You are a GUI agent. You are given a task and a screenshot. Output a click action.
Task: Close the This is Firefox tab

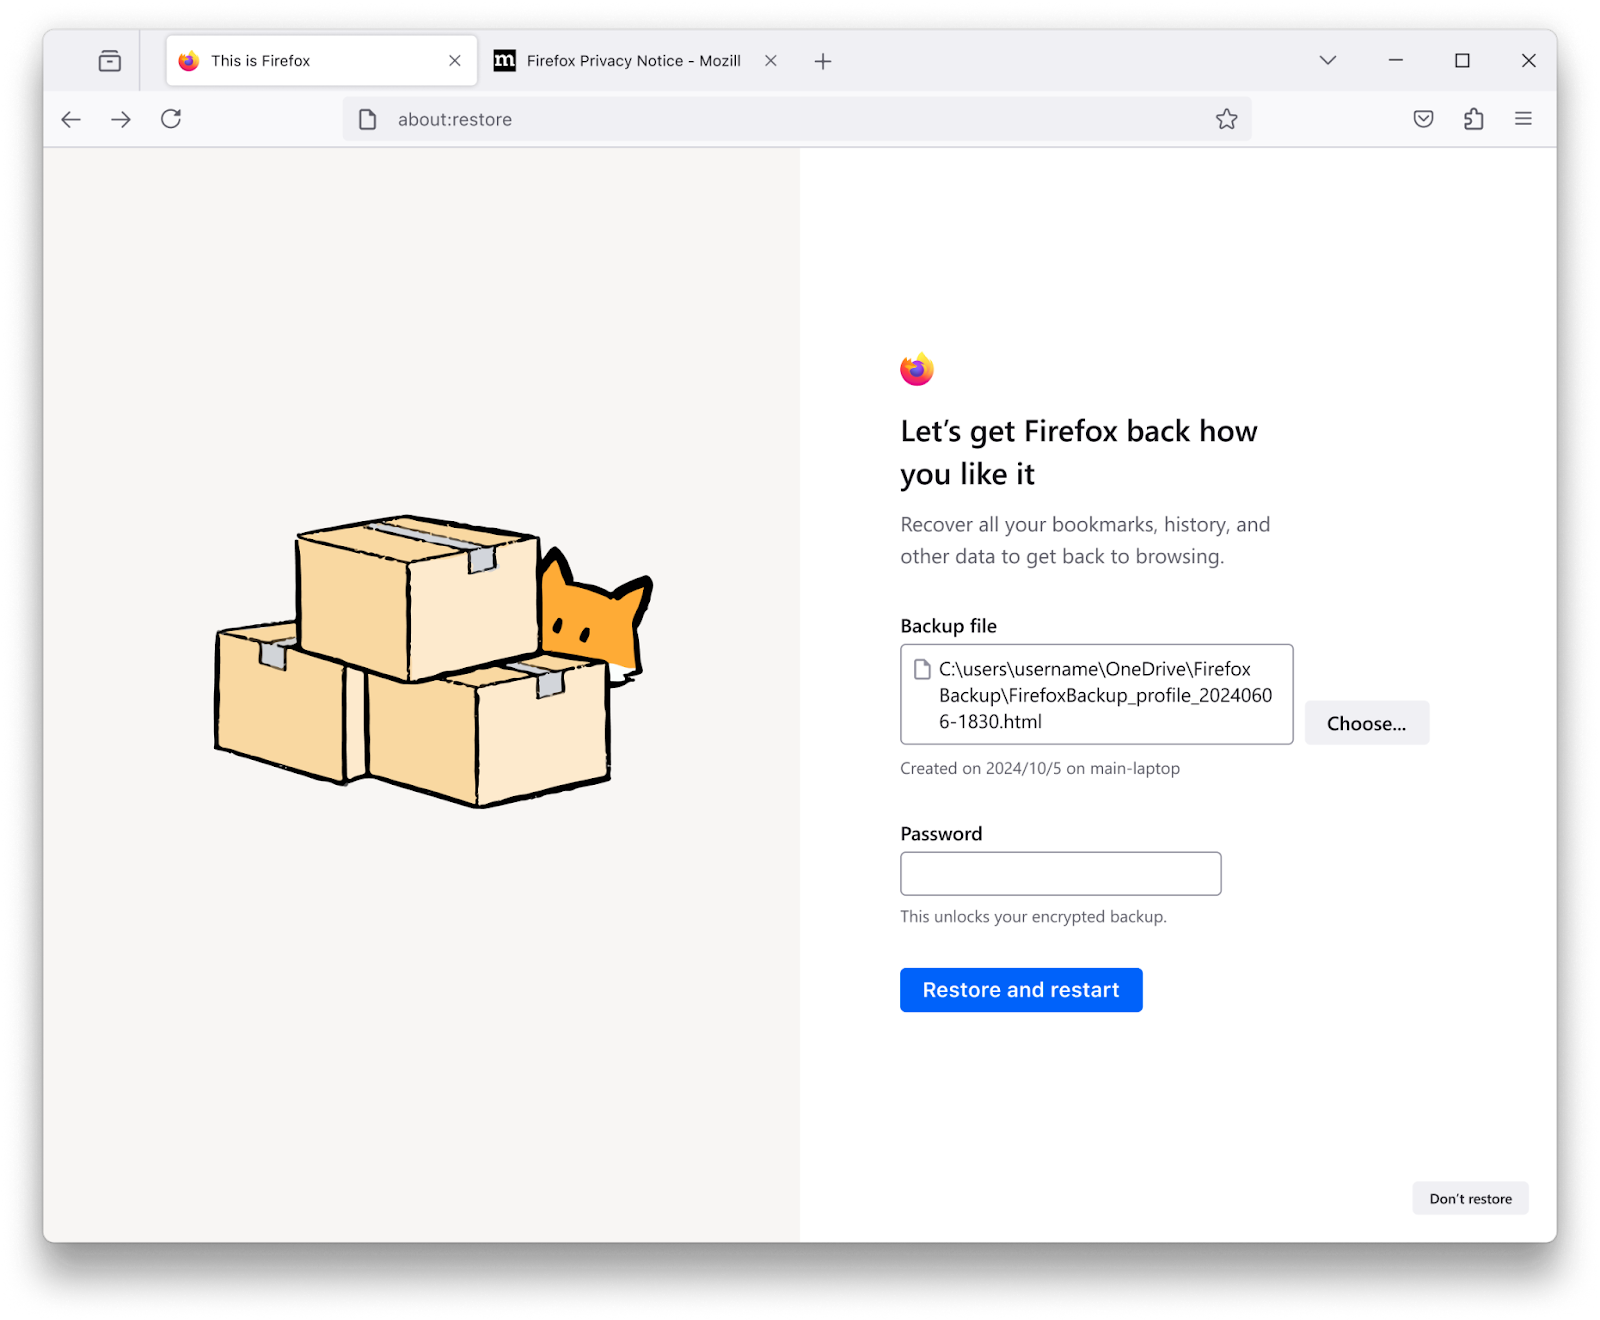click(x=455, y=61)
